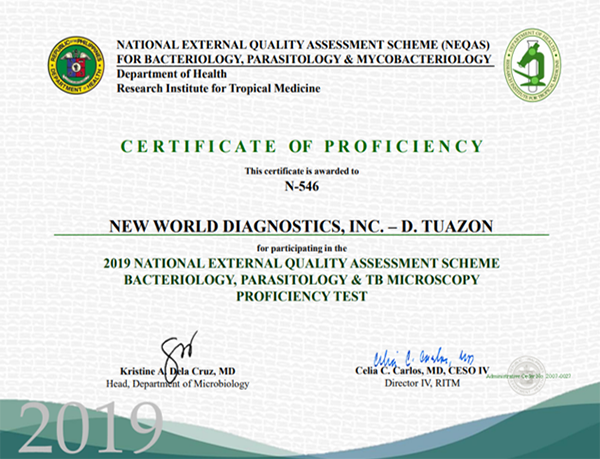Click the Department of Health seal logo
This screenshot has height=459, width=600.
(x=77, y=65)
